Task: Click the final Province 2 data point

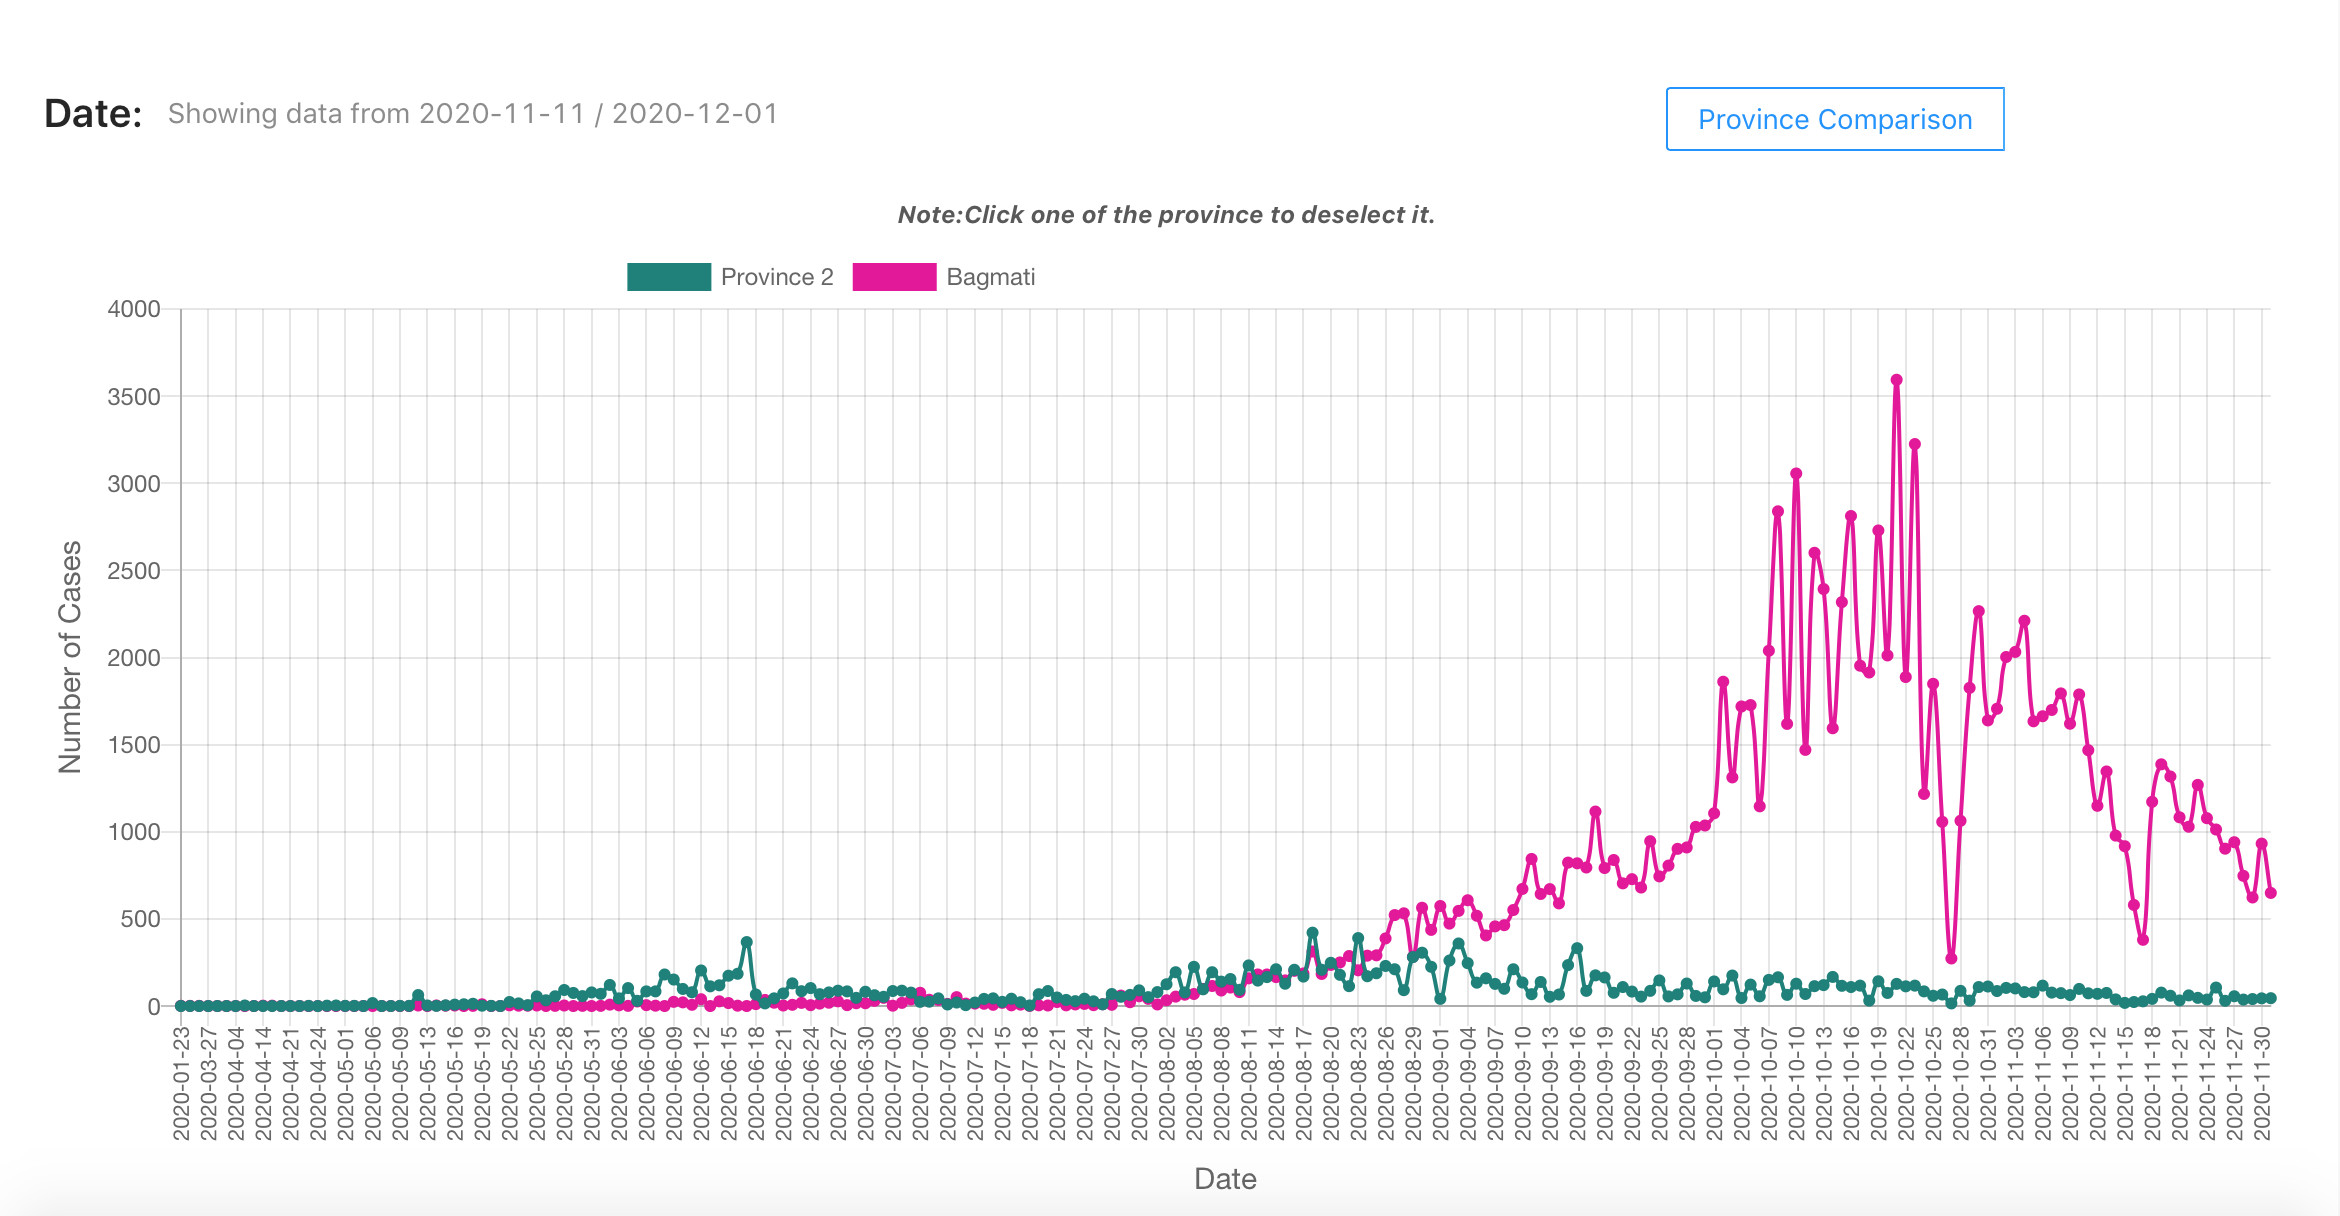Action: click(2270, 998)
